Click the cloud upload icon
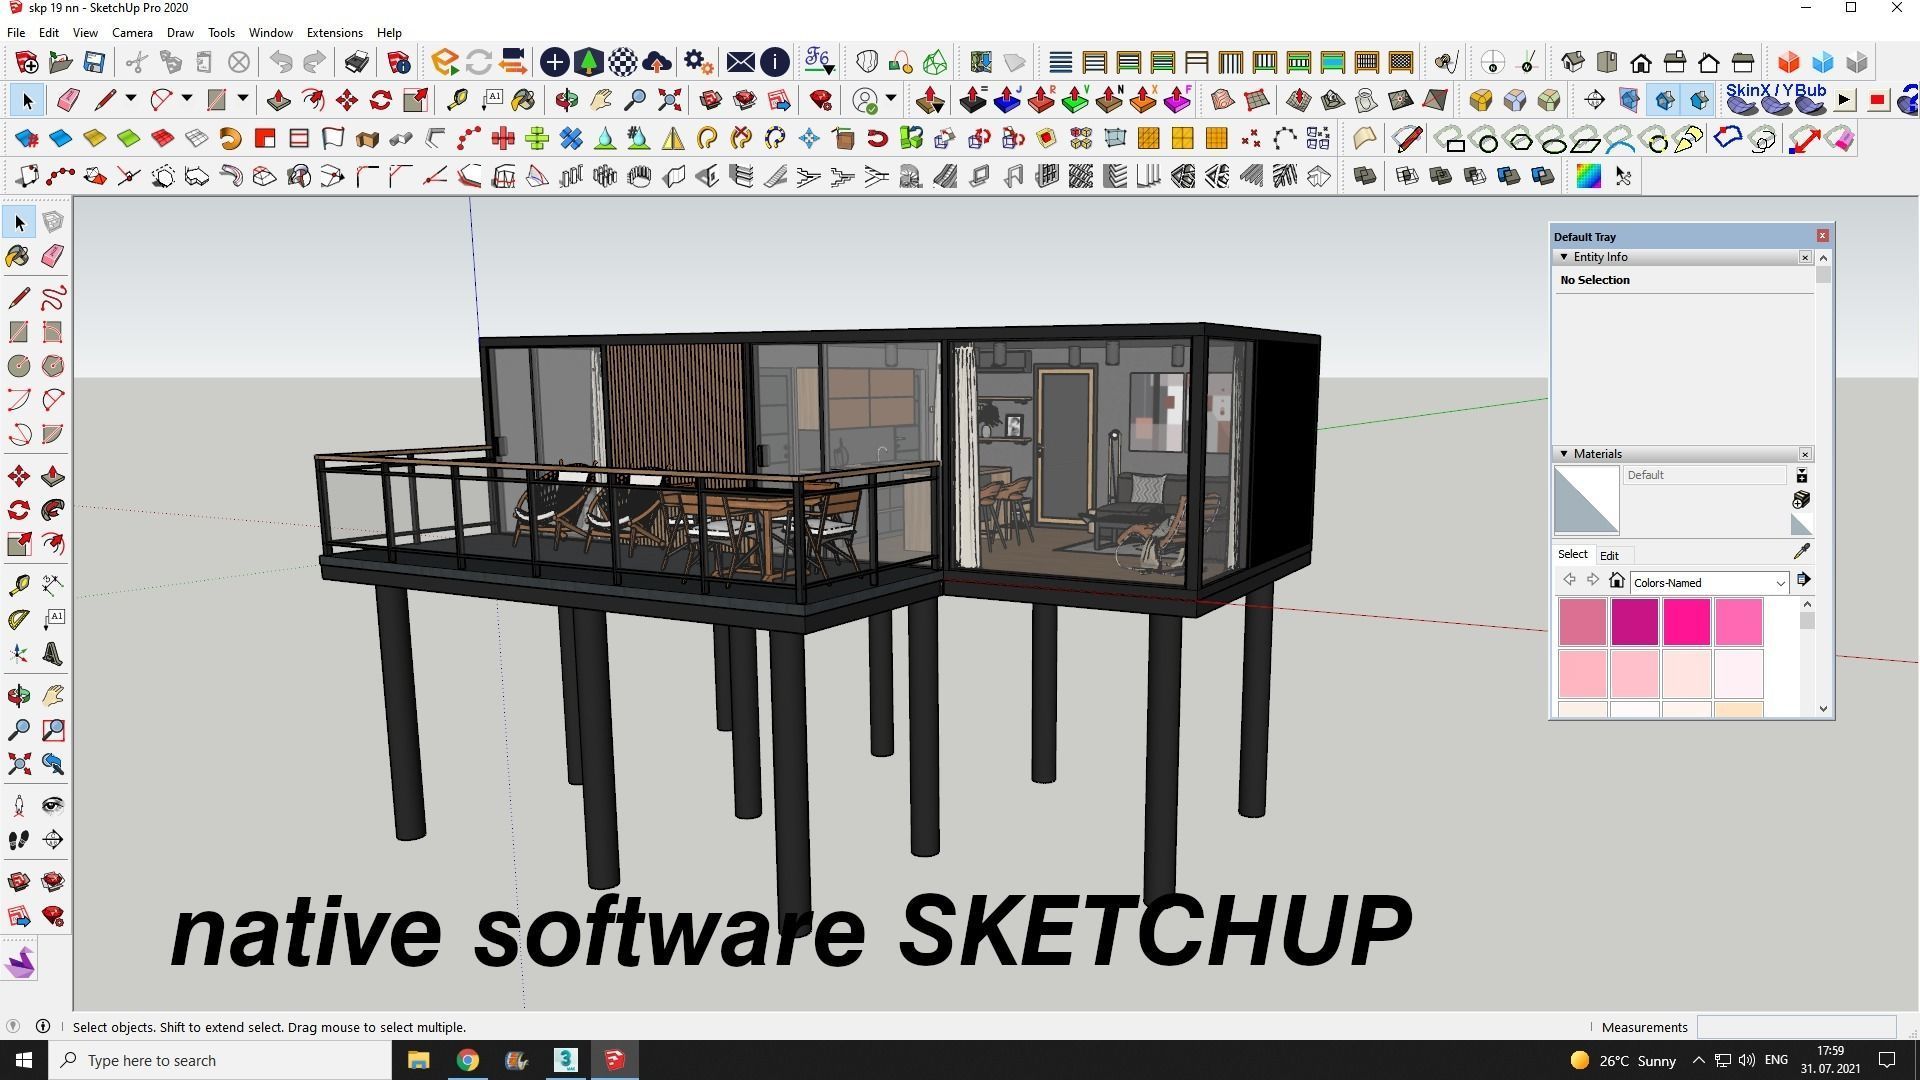The width and height of the screenshot is (1920, 1080). tap(657, 63)
